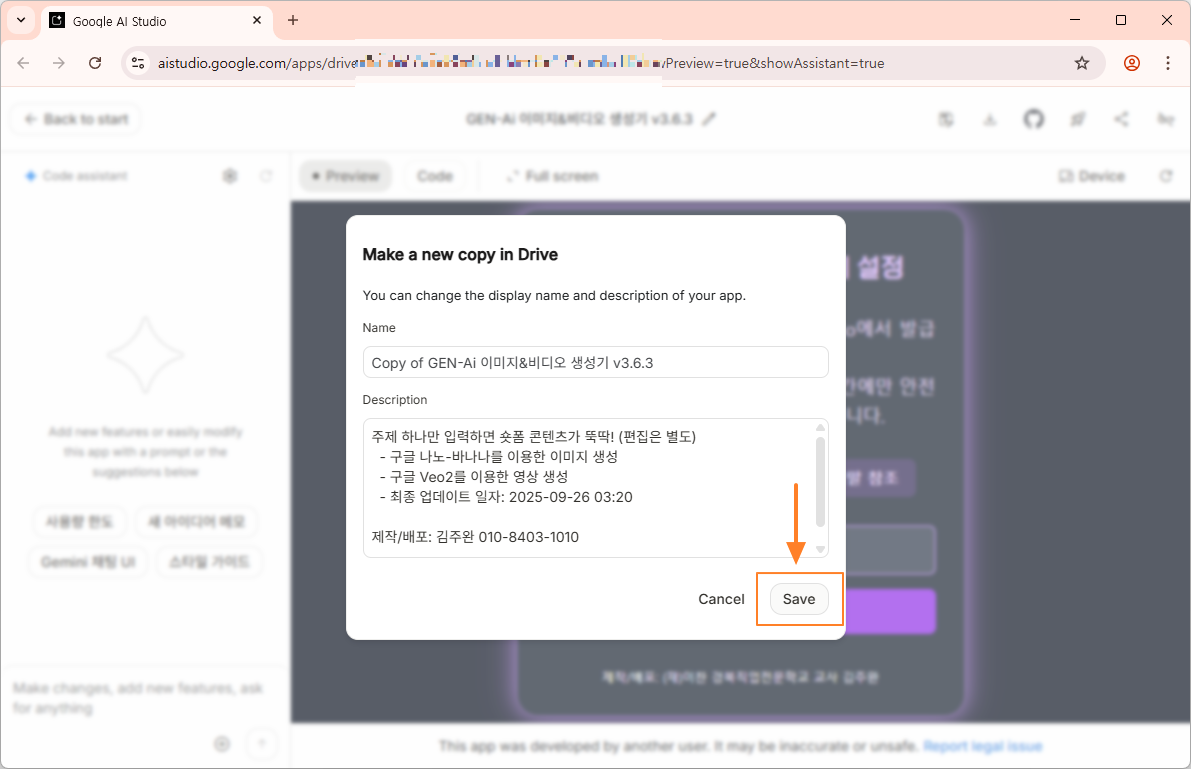Screen dimensions: 1191x769
Task: Edit app title with pencil icon
Action: (709, 119)
